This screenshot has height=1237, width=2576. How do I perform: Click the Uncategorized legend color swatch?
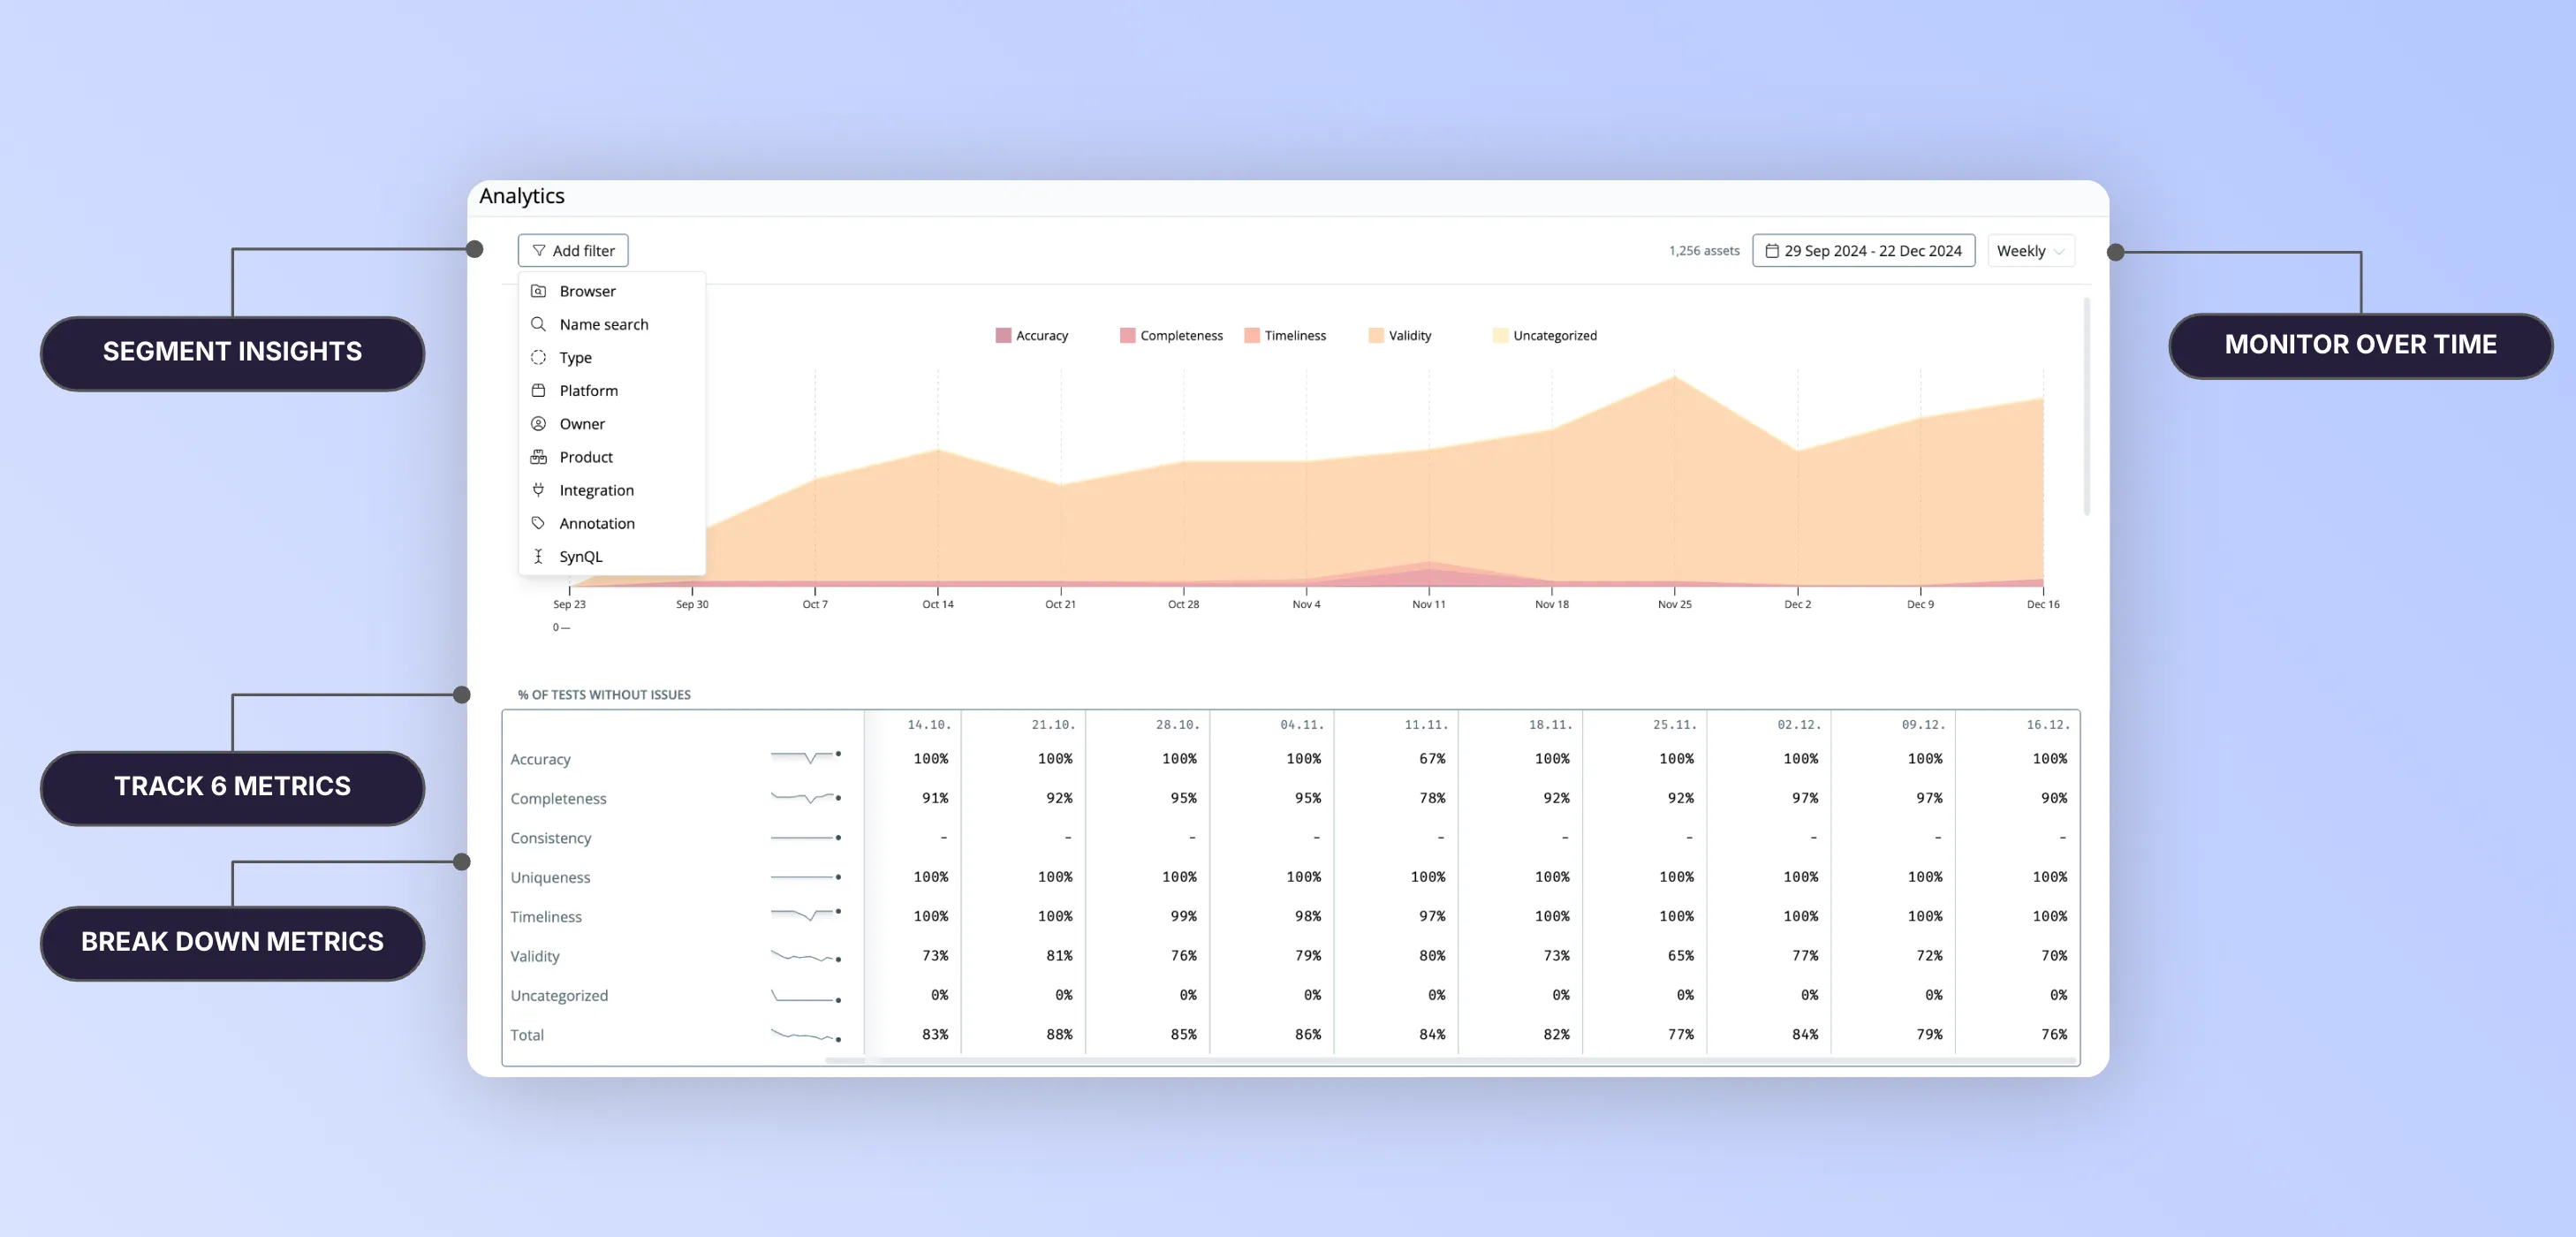click(1500, 336)
